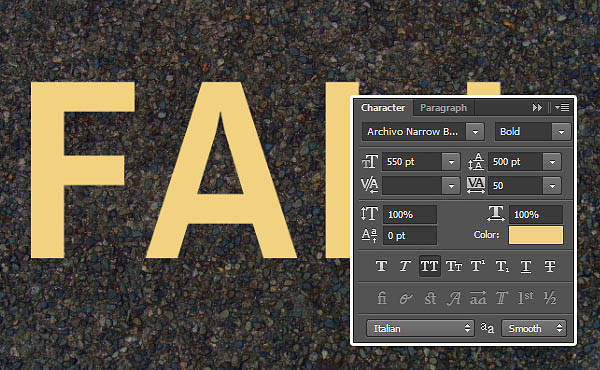Collapse panel using double-arrow button

point(537,108)
